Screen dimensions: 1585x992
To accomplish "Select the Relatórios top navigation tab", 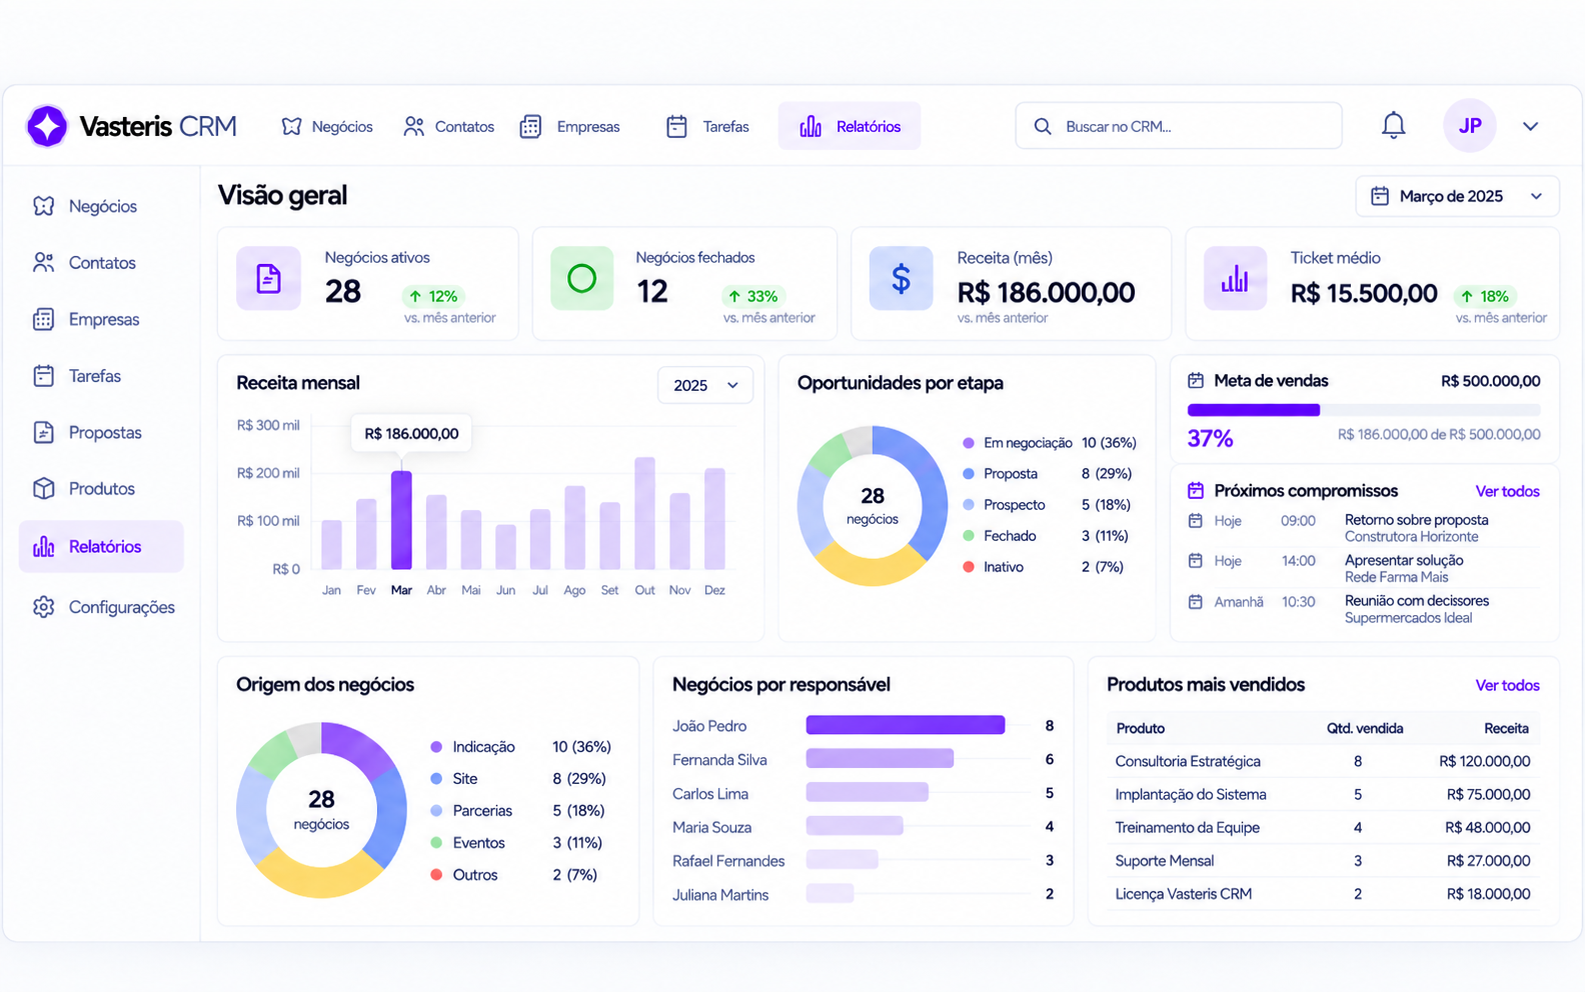I will pyautogui.click(x=849, y=126).
